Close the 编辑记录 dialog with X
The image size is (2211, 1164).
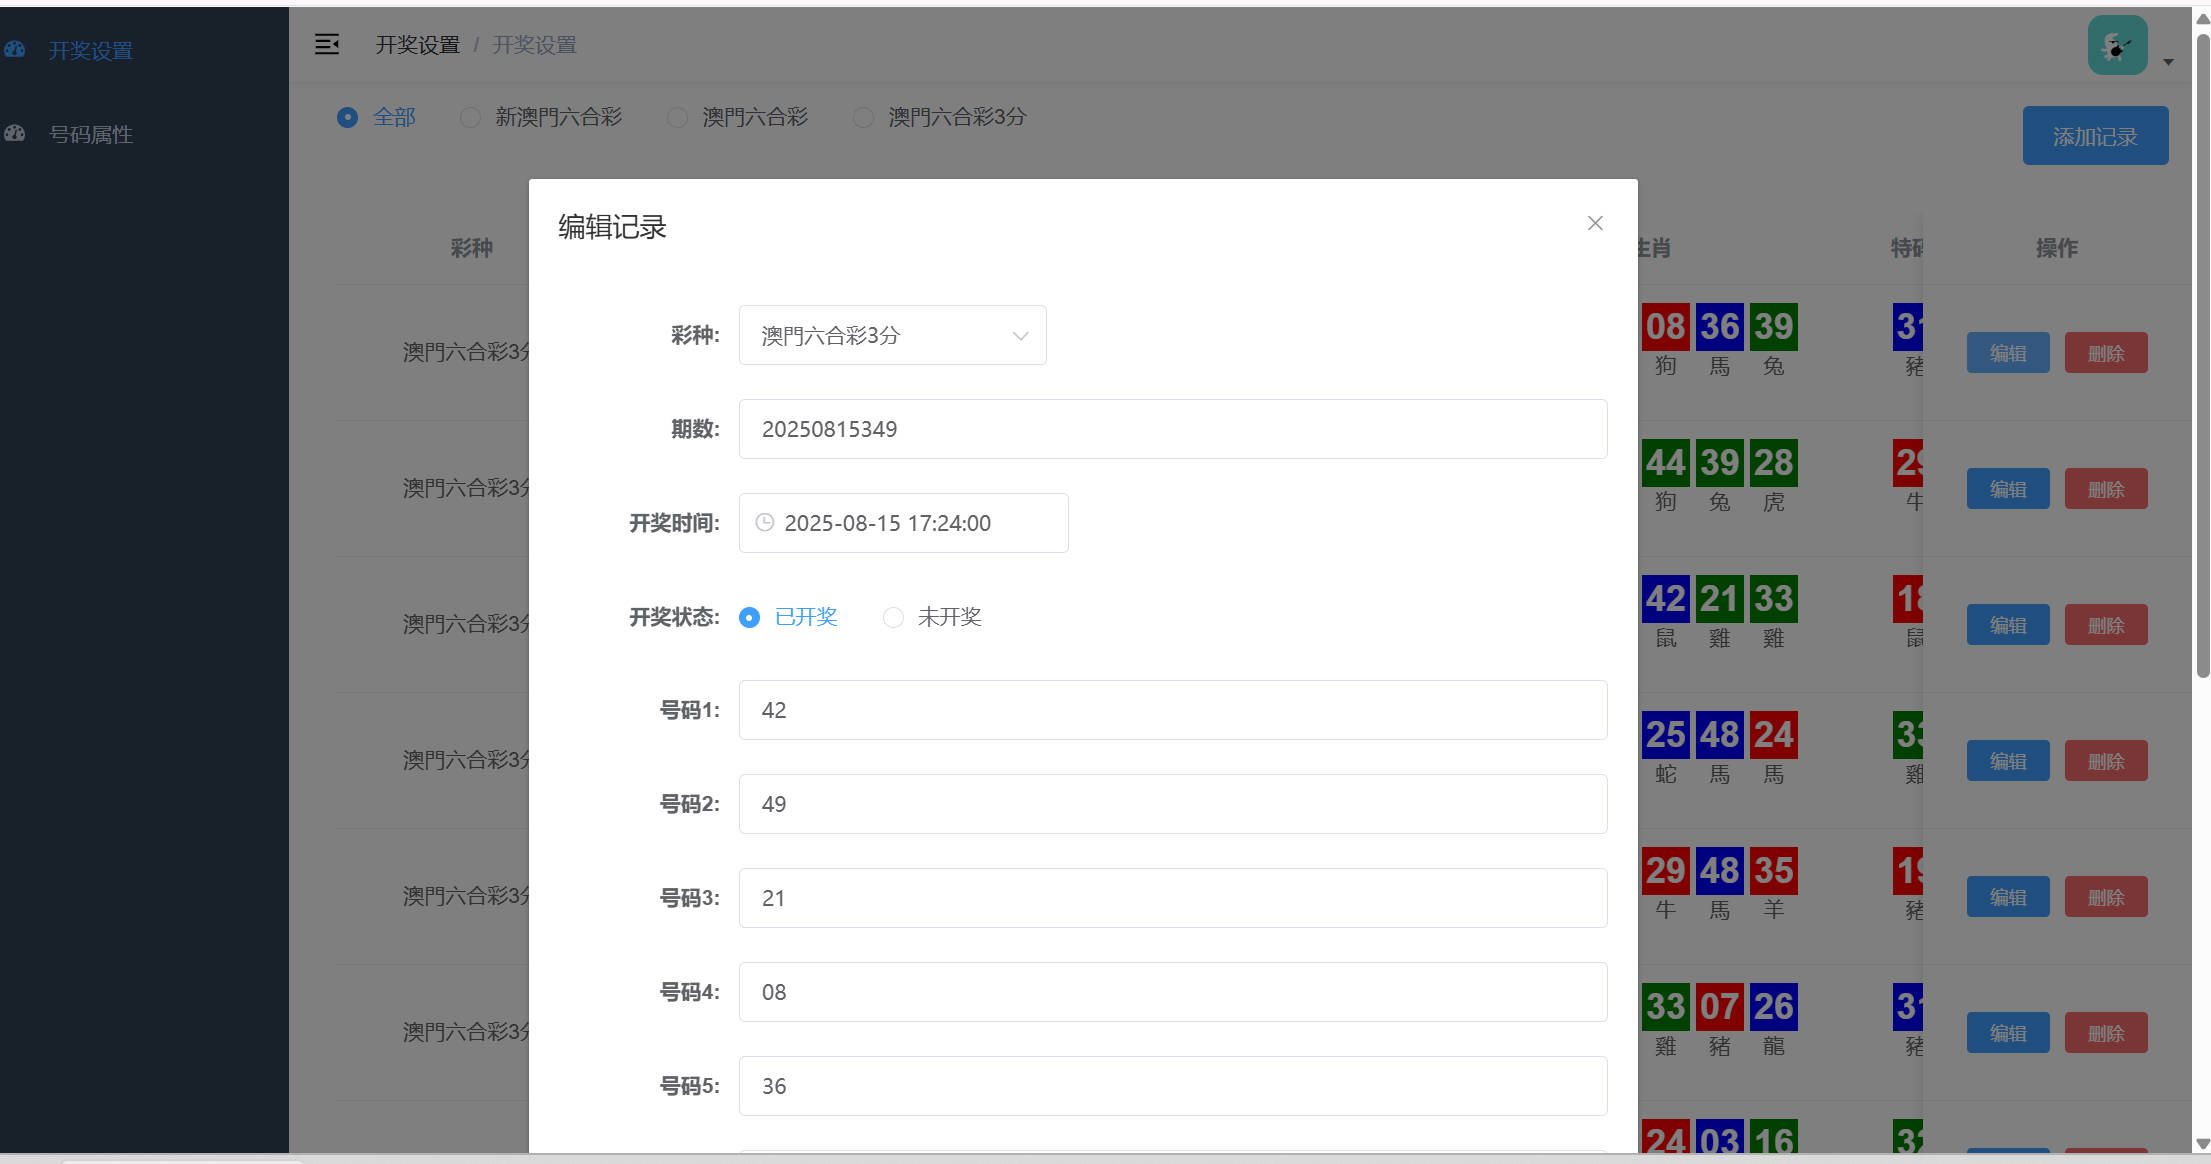pyautogui.click(x=1595, y=223)
